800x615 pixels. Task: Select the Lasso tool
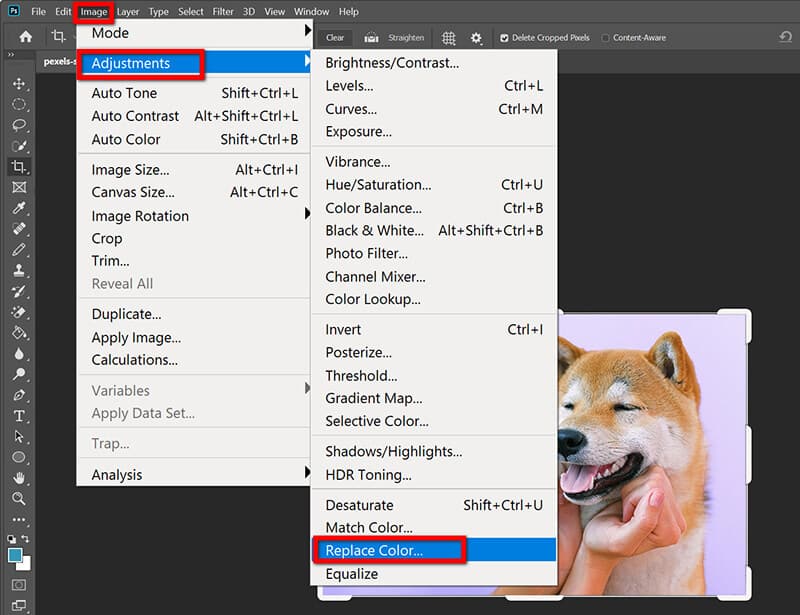coord(18,124)
